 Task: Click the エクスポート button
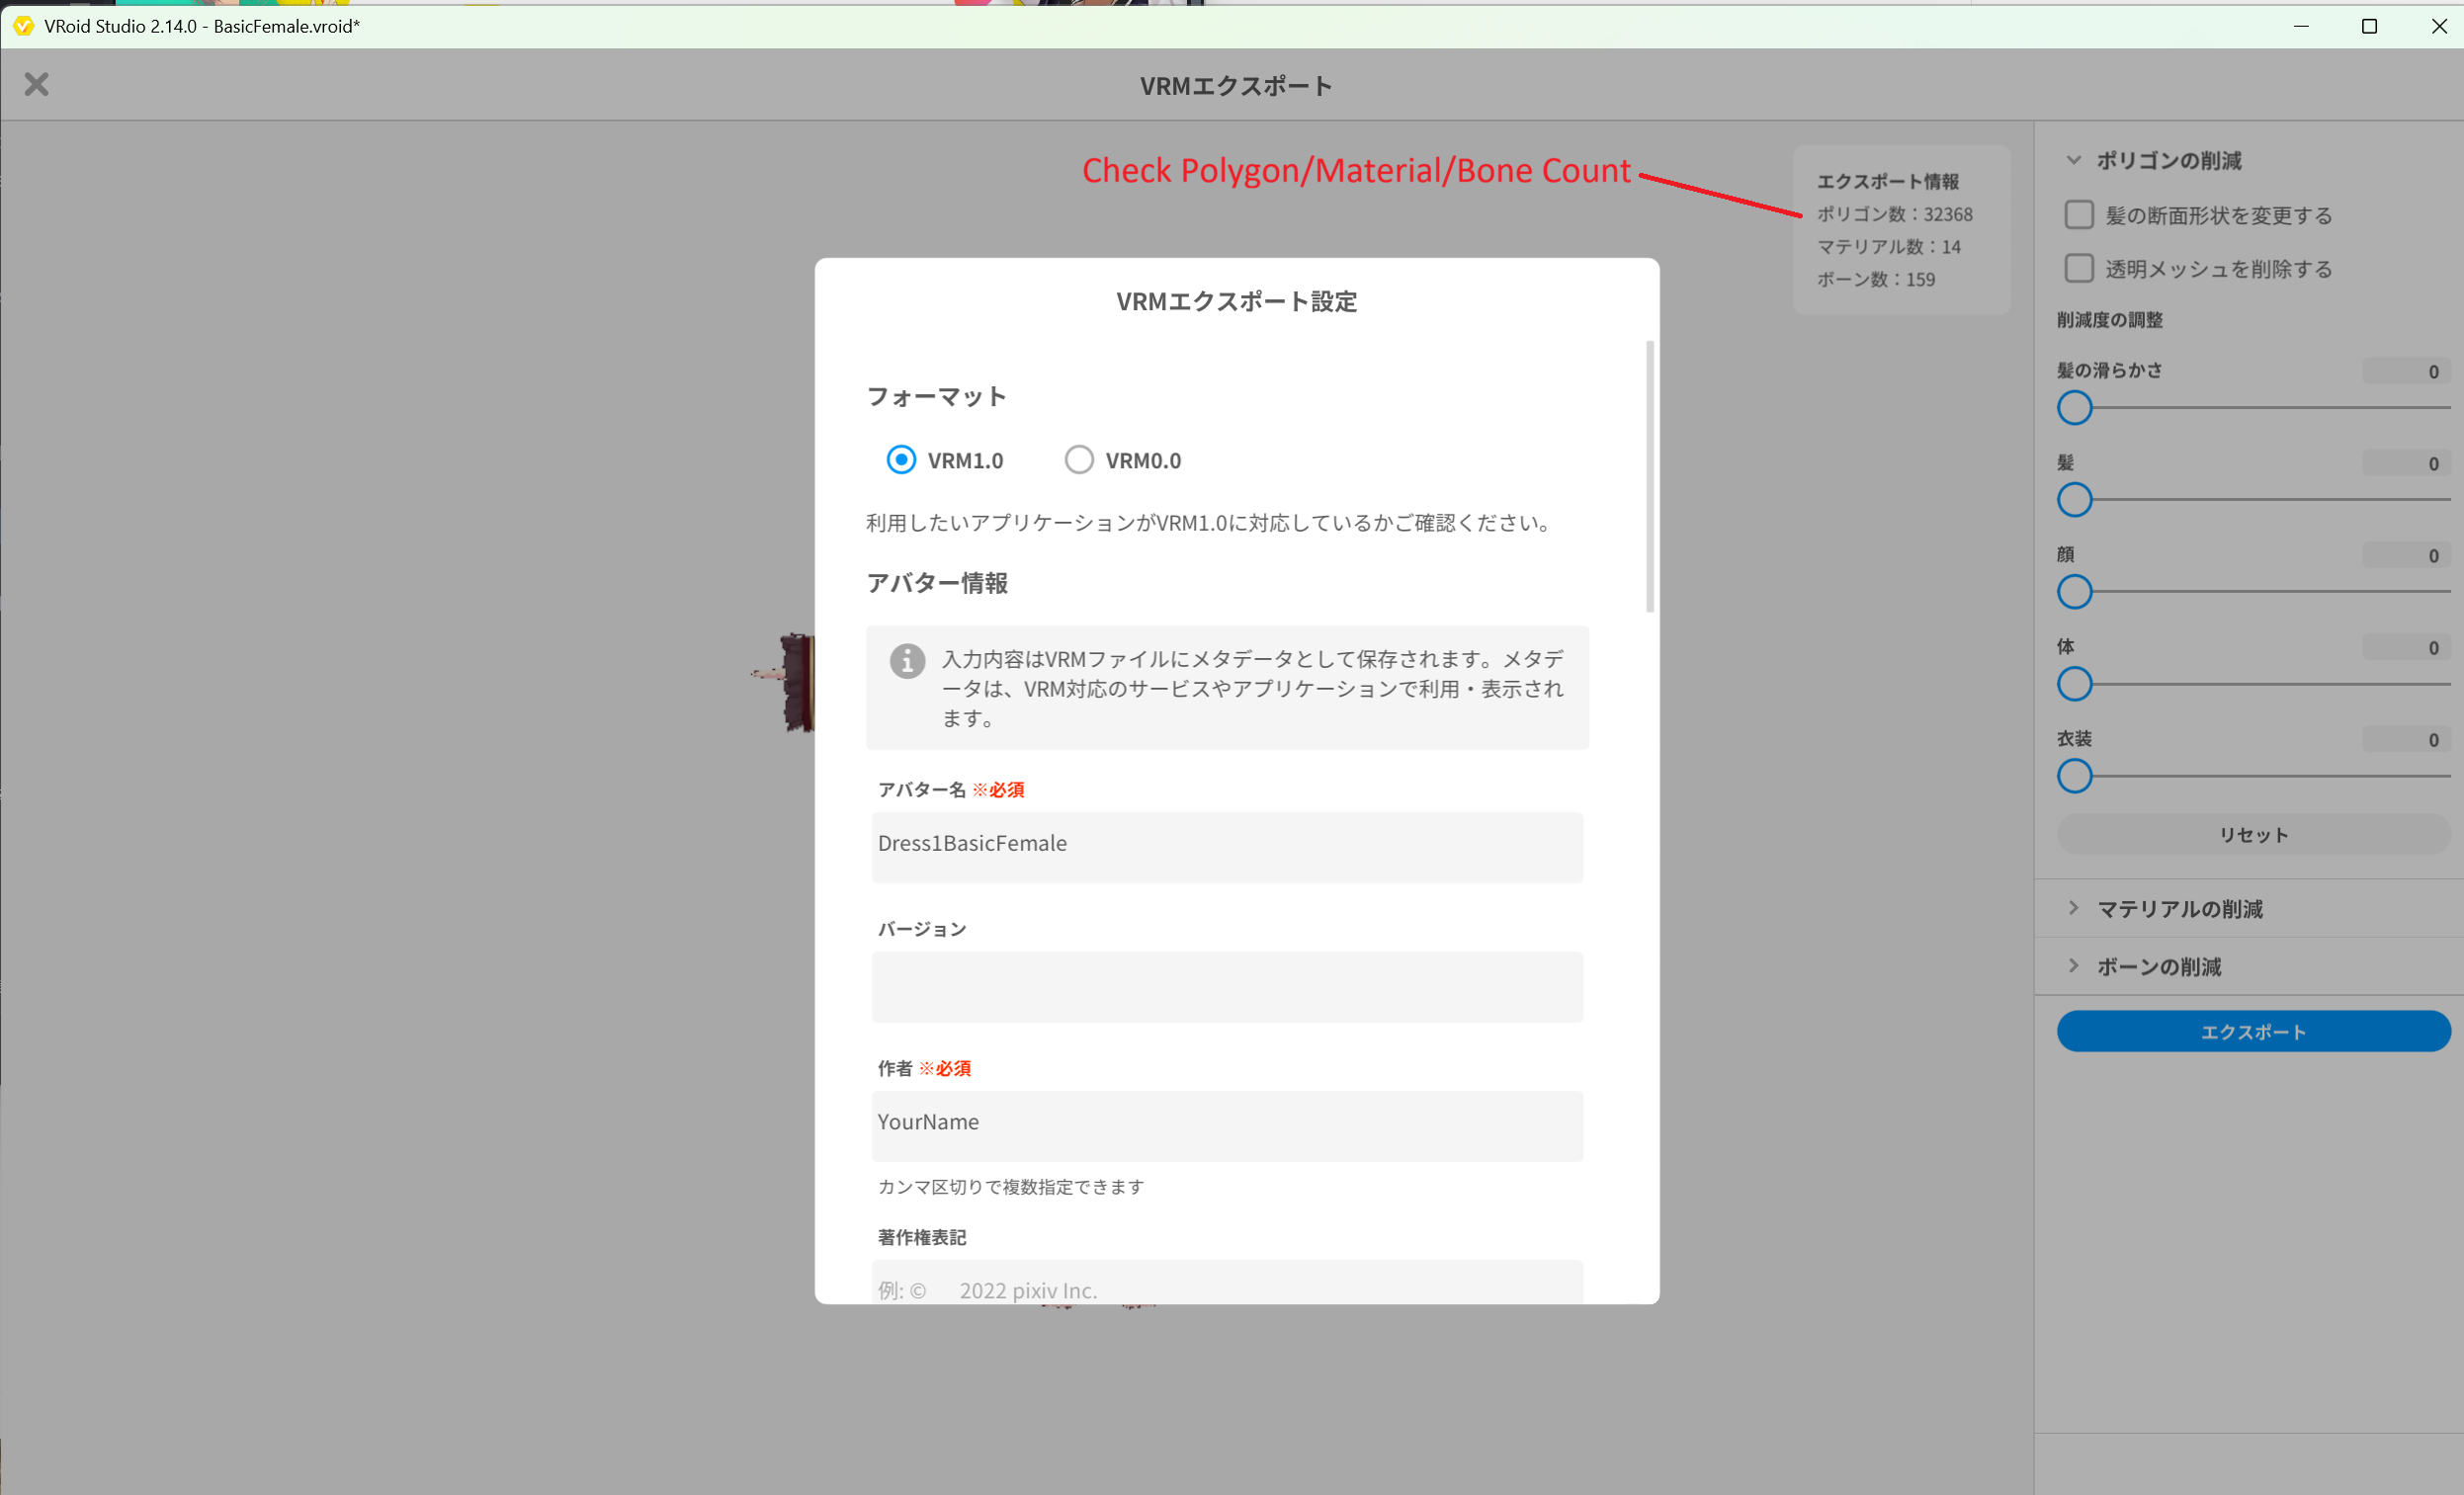2253,1031
